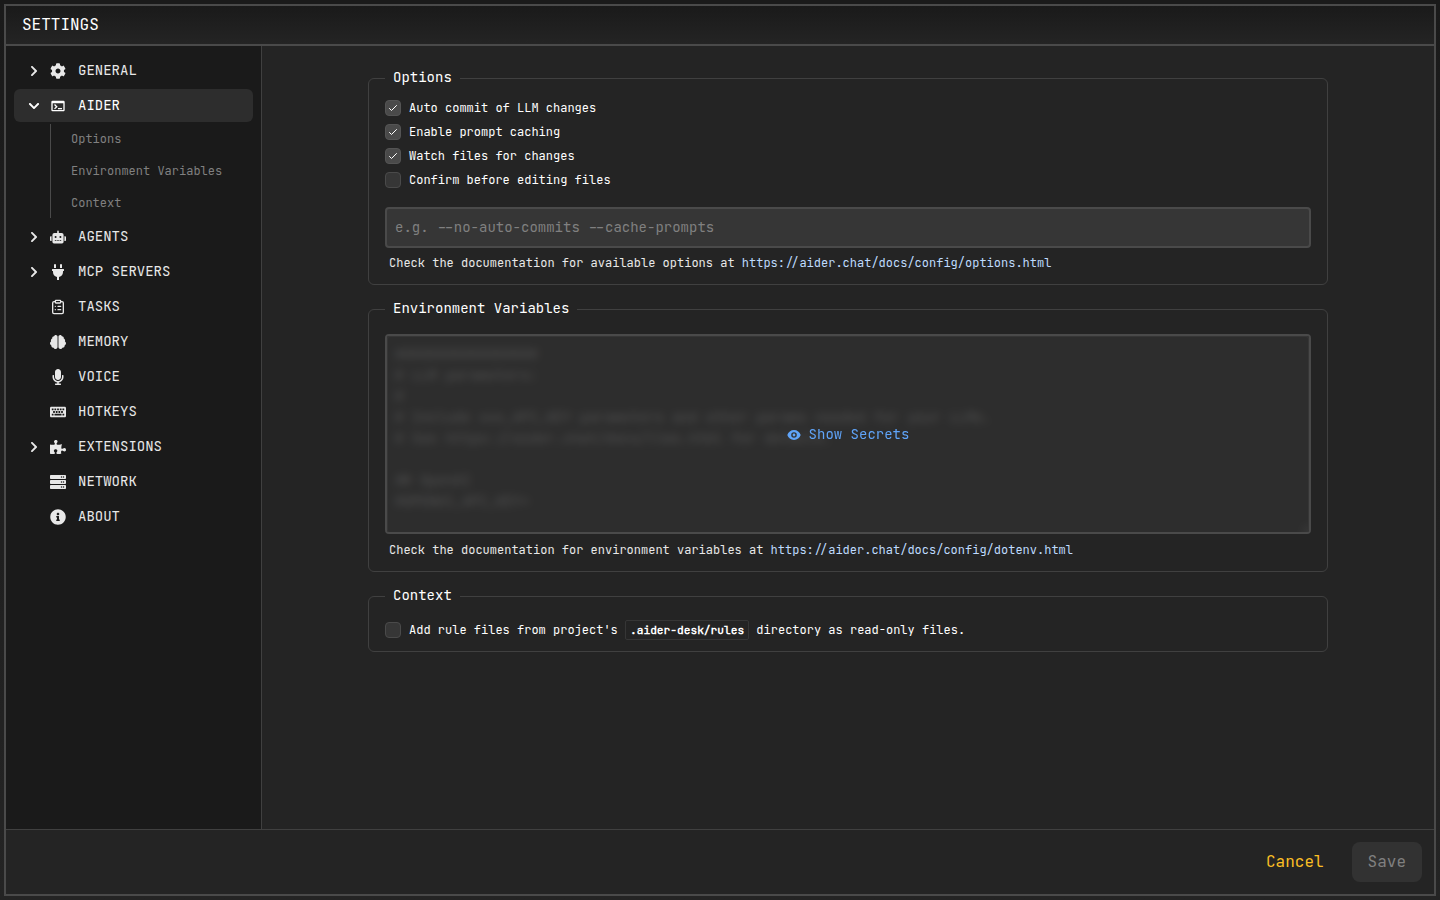This screenshot has width=1440, height=900.
Task: Check Add rule files from project's directory
Action: (x=393, y=630)
